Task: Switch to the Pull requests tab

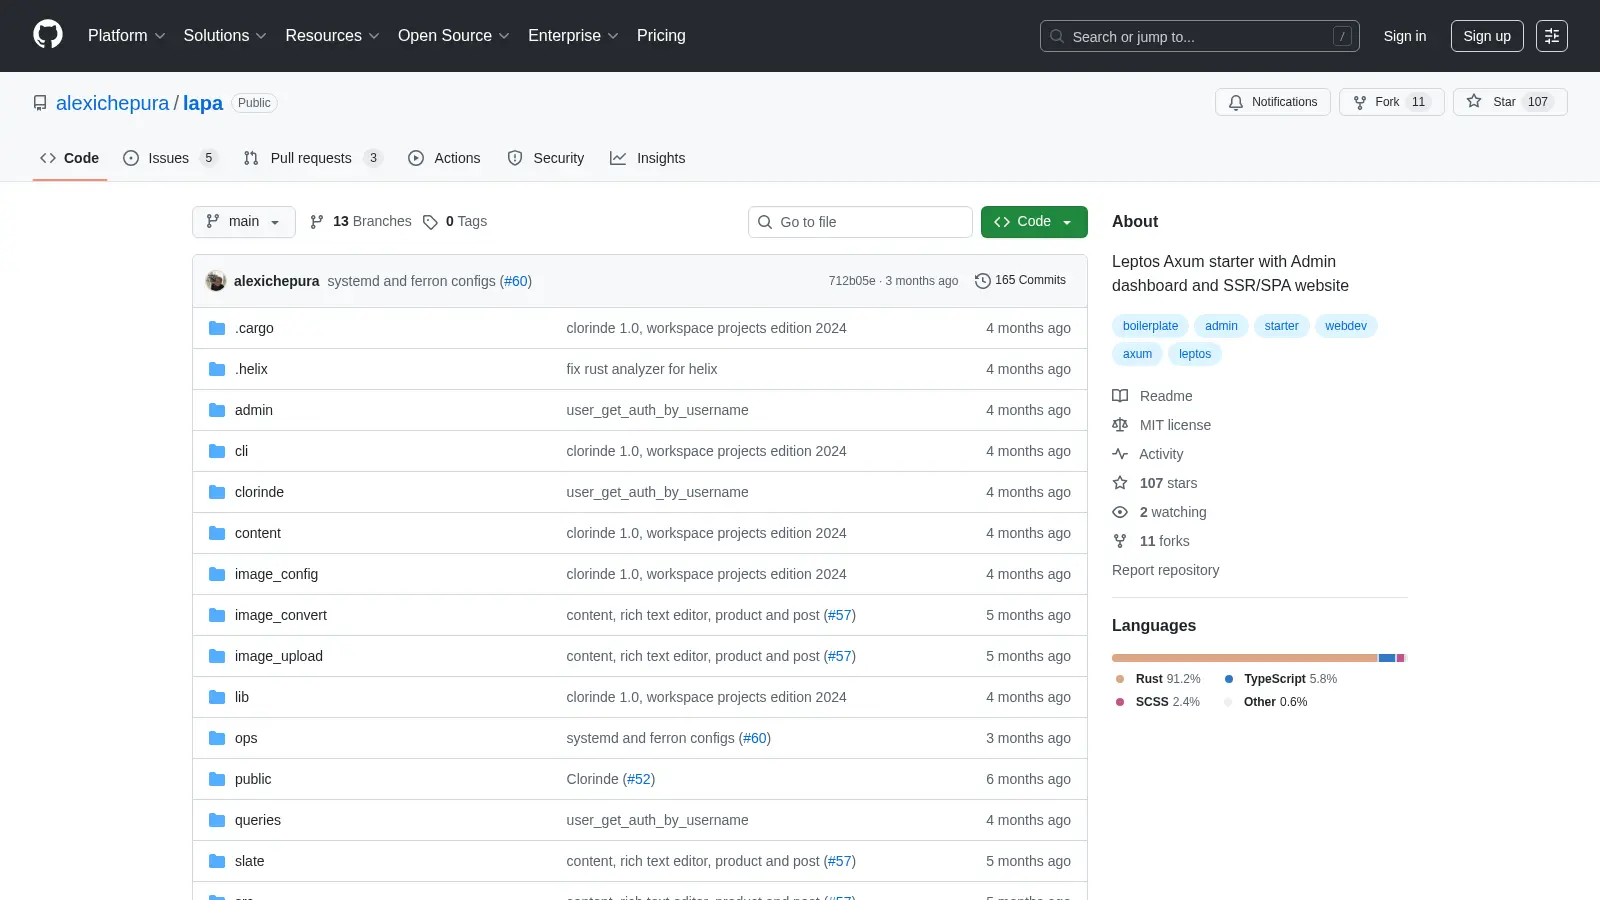Action: click(312, 158)
